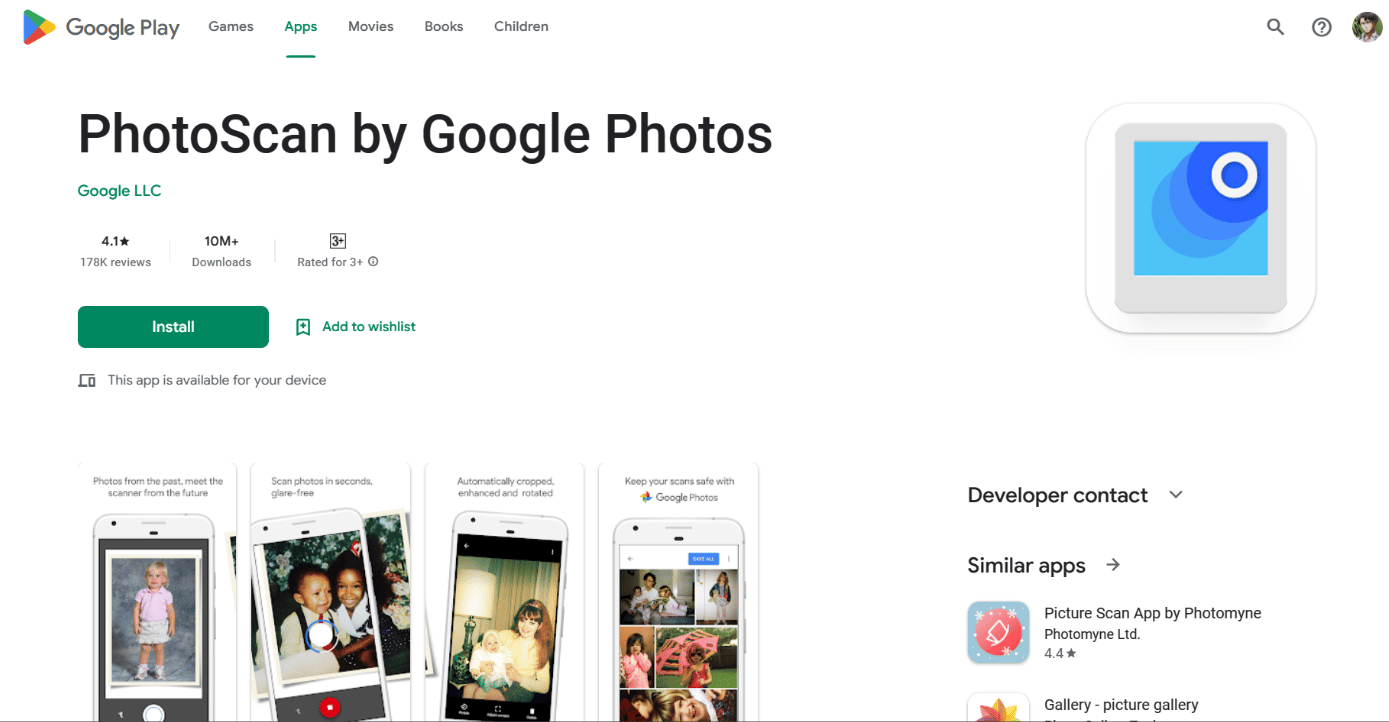1389x722 pixels.
Task: Click the green Install button
Action: 173,327
